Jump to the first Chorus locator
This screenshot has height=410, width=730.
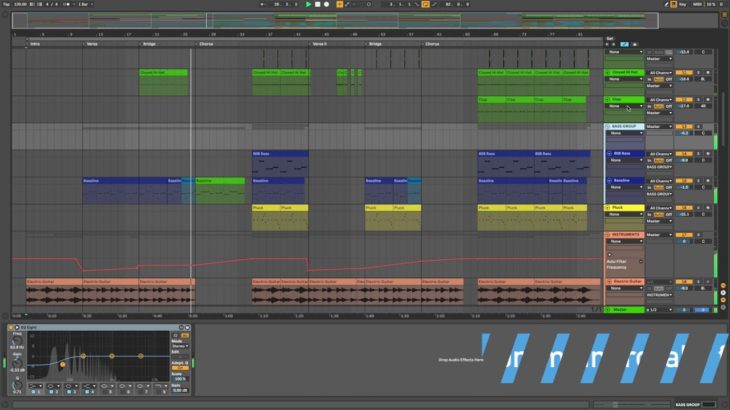[206, 44]
